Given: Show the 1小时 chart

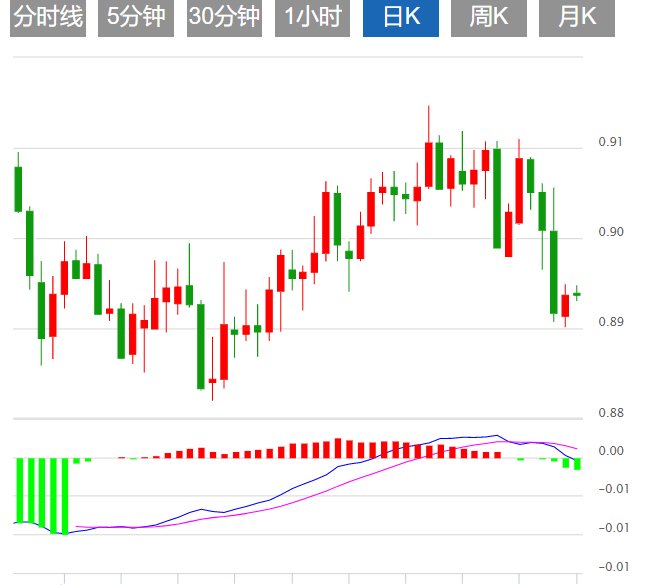Looking at the screenshot, I should coord(312,17).
